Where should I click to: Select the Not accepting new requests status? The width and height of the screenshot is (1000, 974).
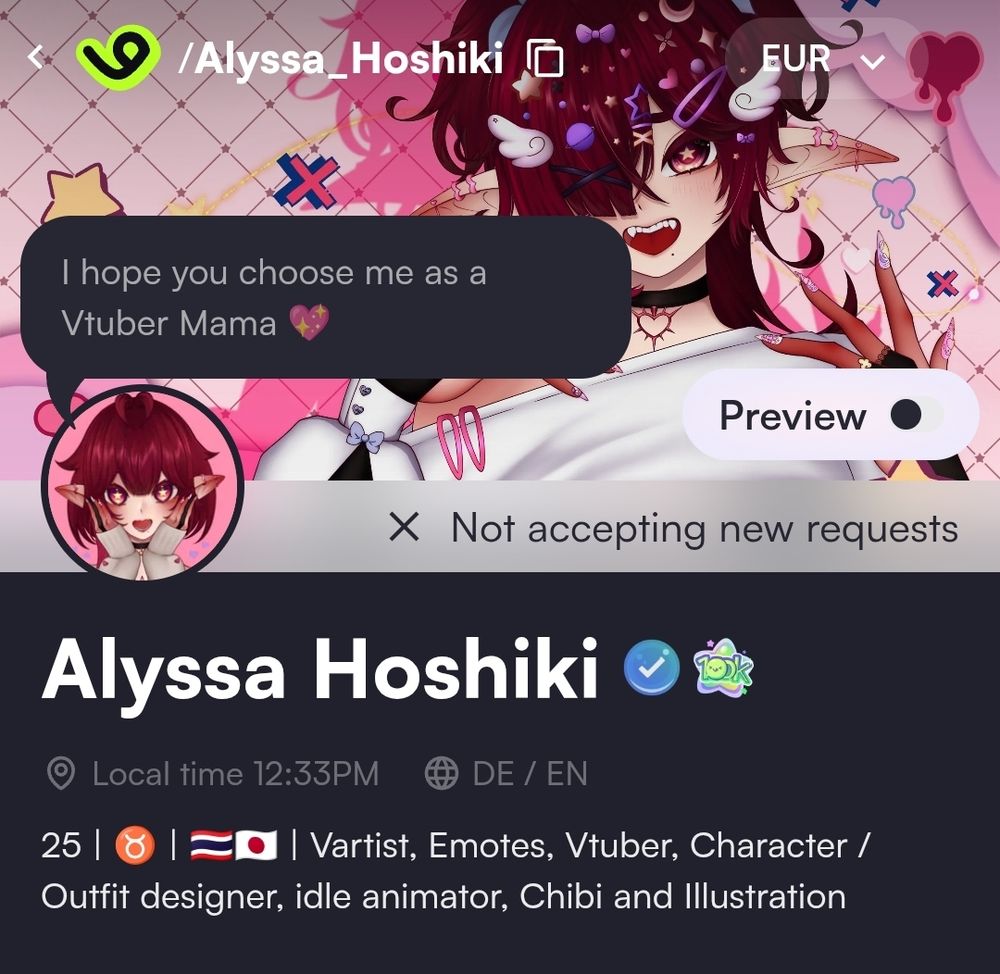704,529
